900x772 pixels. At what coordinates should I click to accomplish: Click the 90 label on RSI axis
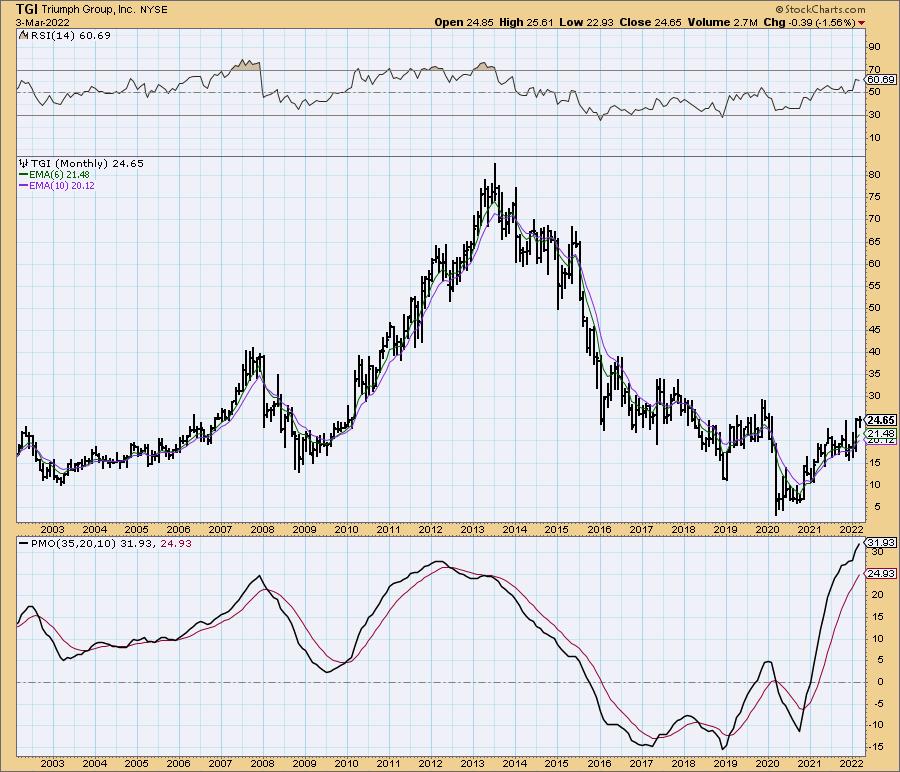(x=874, y=46)
